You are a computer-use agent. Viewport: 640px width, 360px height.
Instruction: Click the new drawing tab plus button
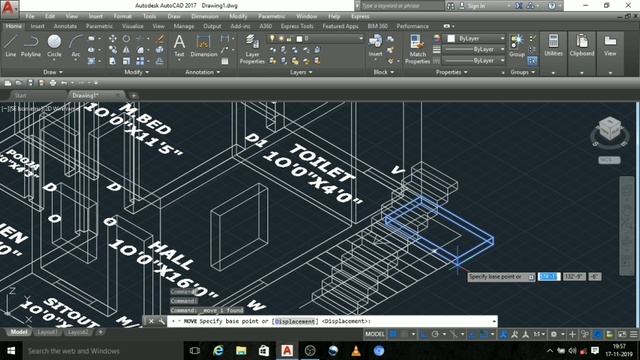[133, 96]
